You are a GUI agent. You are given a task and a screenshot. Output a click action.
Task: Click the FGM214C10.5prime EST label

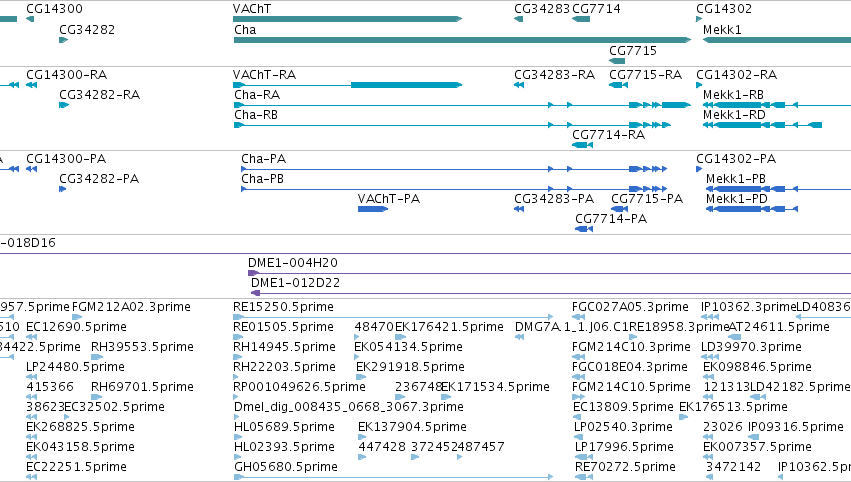tap(631, 388)
